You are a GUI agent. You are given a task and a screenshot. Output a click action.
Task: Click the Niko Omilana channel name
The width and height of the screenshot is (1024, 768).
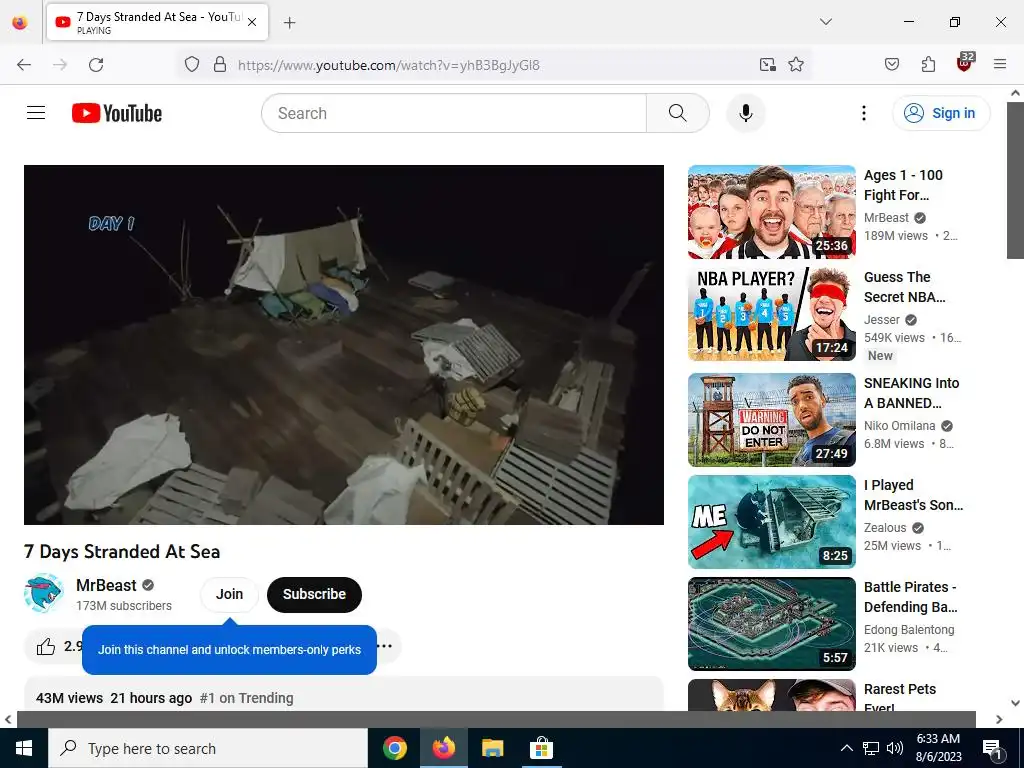point(899,426)
